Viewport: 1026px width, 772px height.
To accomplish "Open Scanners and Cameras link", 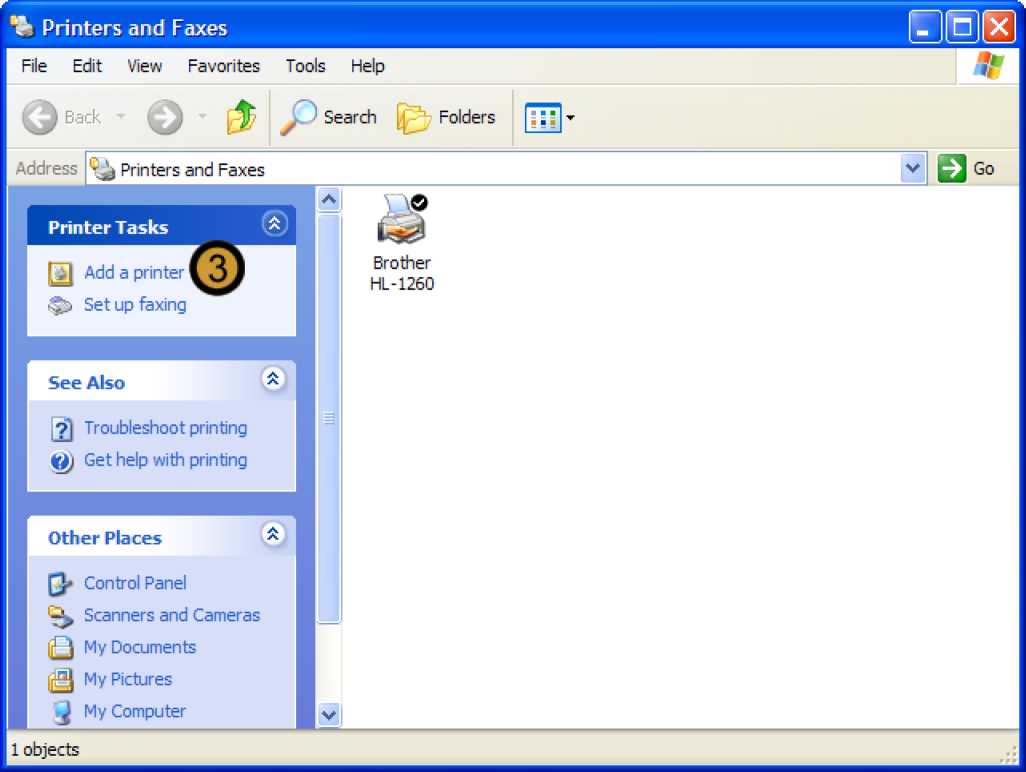I will (171, 615).
